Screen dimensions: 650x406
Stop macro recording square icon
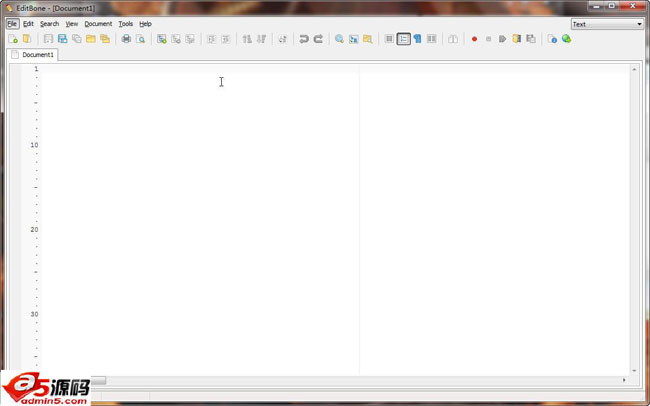point(488,39)
